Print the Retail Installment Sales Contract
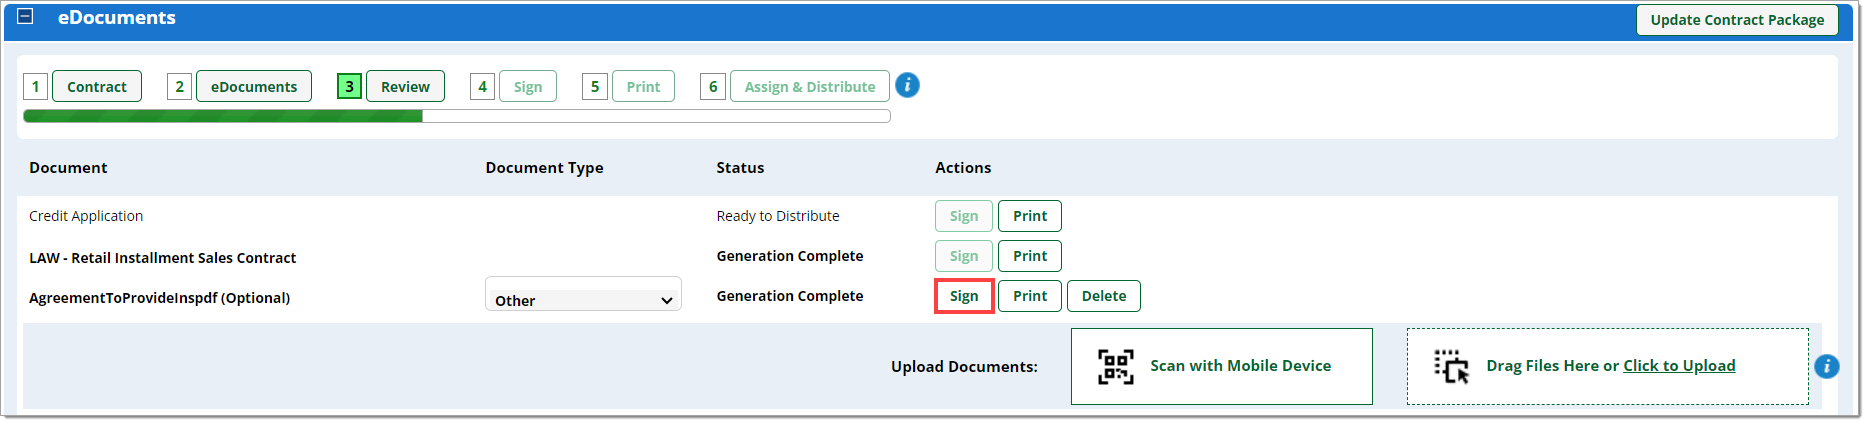This screenshot has height=423, width=1866. tap(1030, 256)
